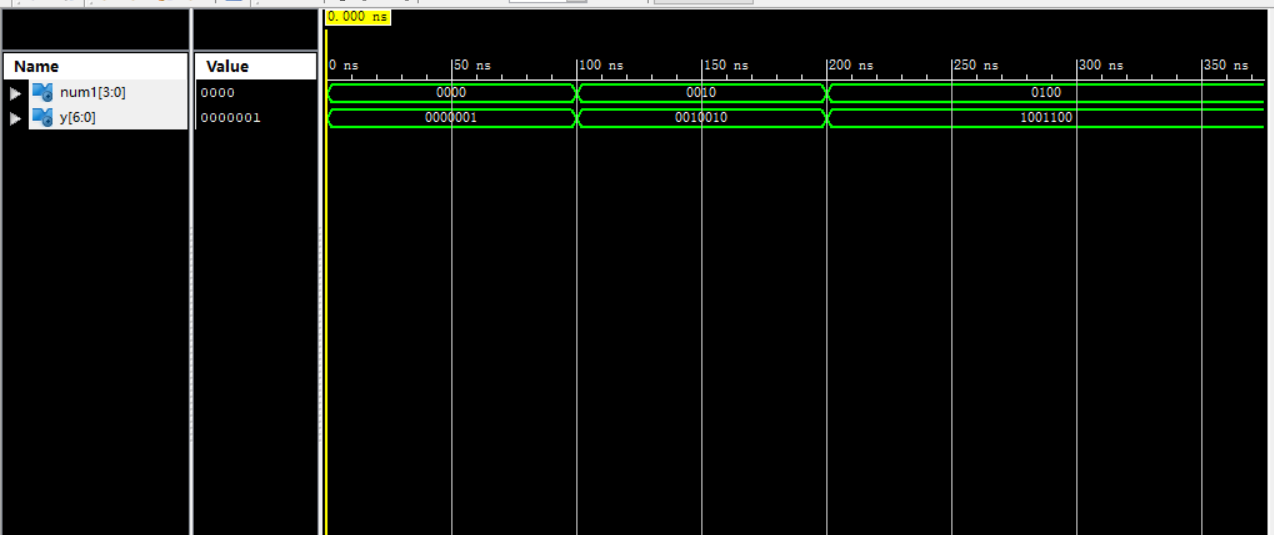Screen dimensions: 1274x535
Task: Click the 150 ns ruler tick
Action: tap(726, 66)
